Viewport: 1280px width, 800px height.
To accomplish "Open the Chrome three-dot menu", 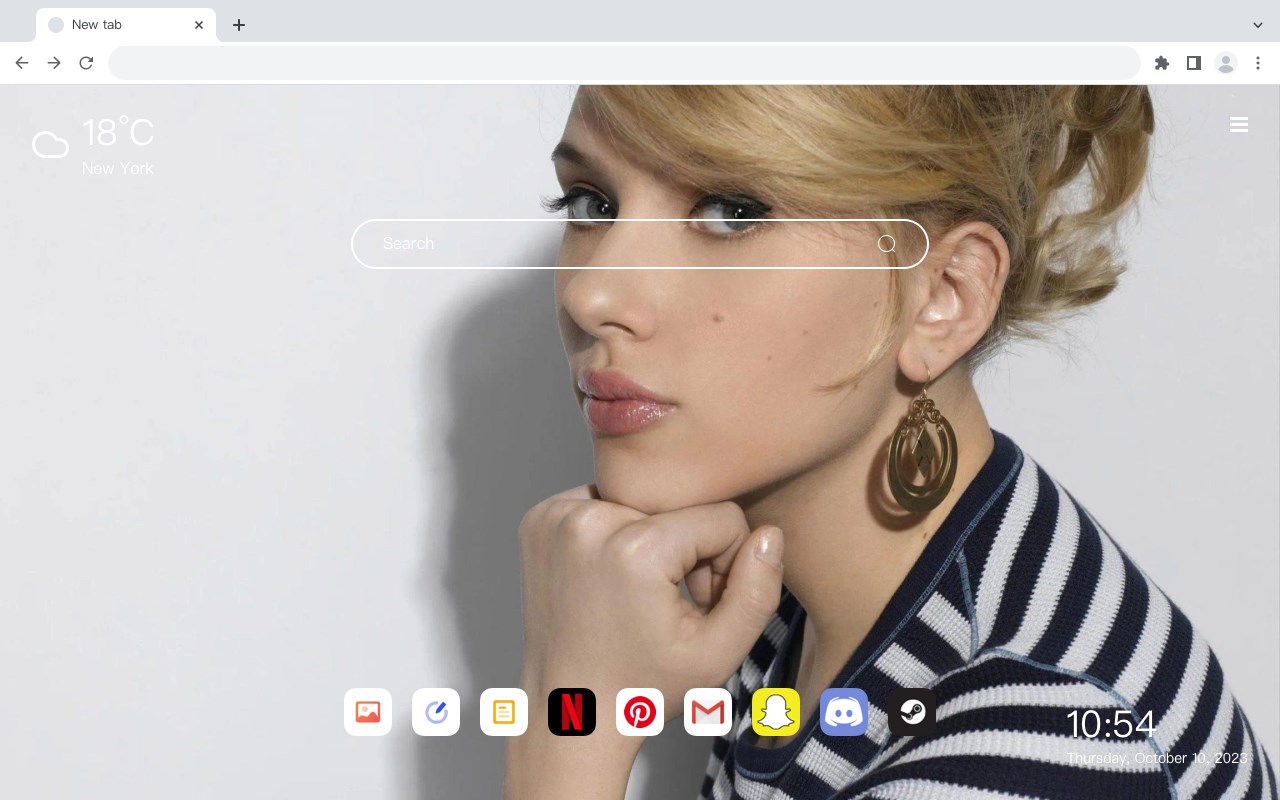I will [x=1258, y=63].
